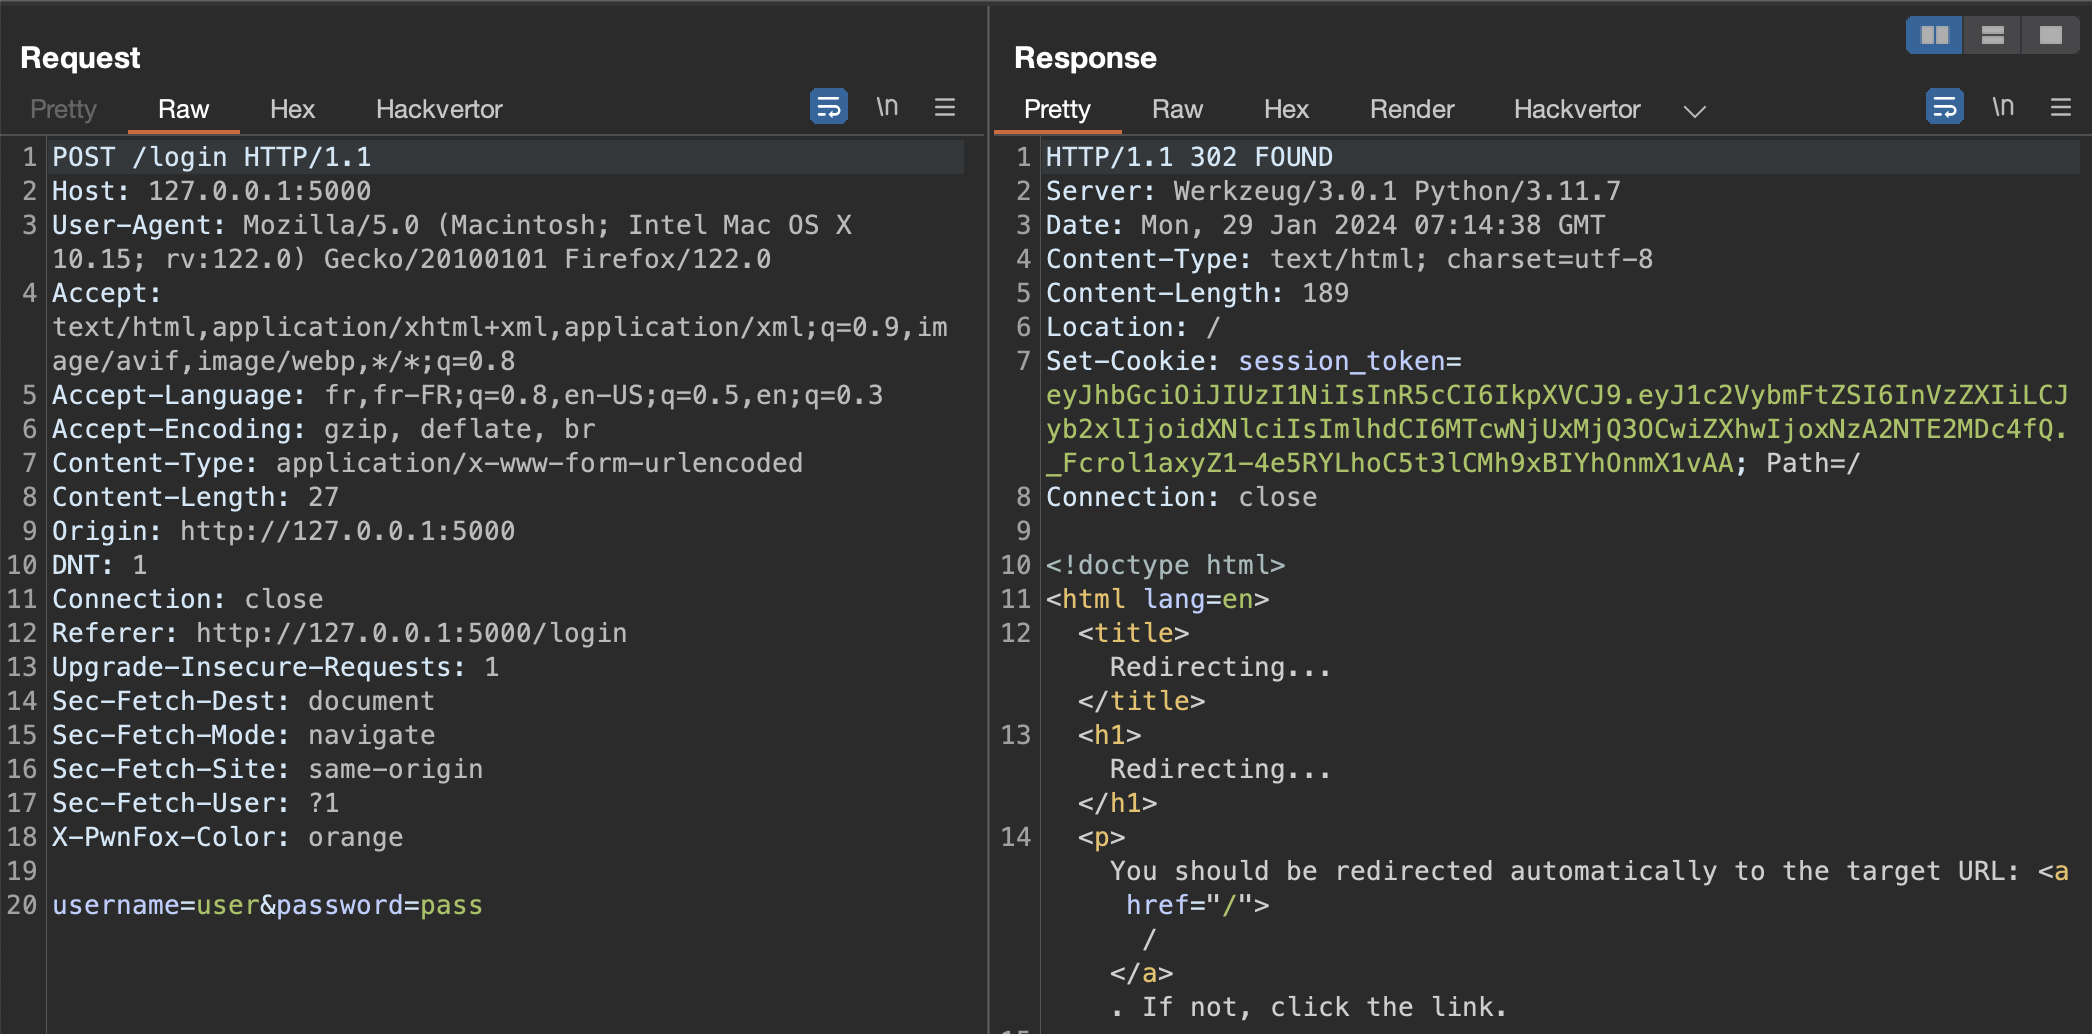Show \n line-ending characters in the Response
This screenshot has height=1034, width=2092.
[2003, 106]
